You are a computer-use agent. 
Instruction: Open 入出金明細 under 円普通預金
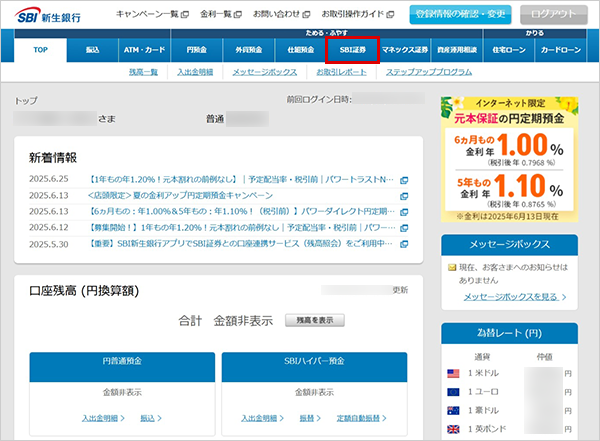pos(103,418)
